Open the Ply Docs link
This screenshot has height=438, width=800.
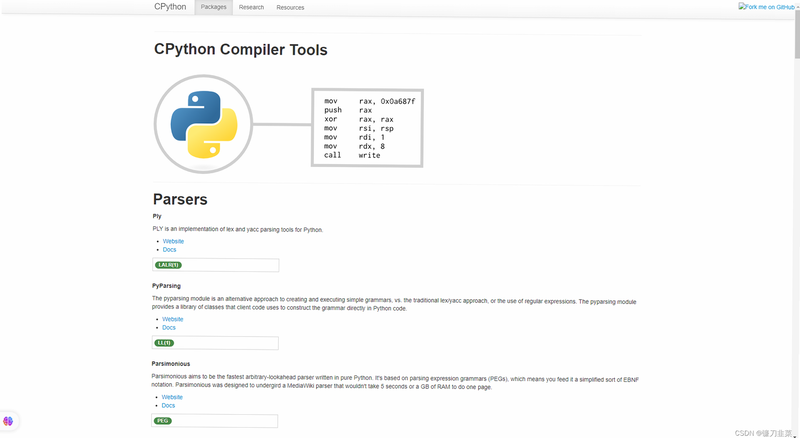(x=169, y=250)
